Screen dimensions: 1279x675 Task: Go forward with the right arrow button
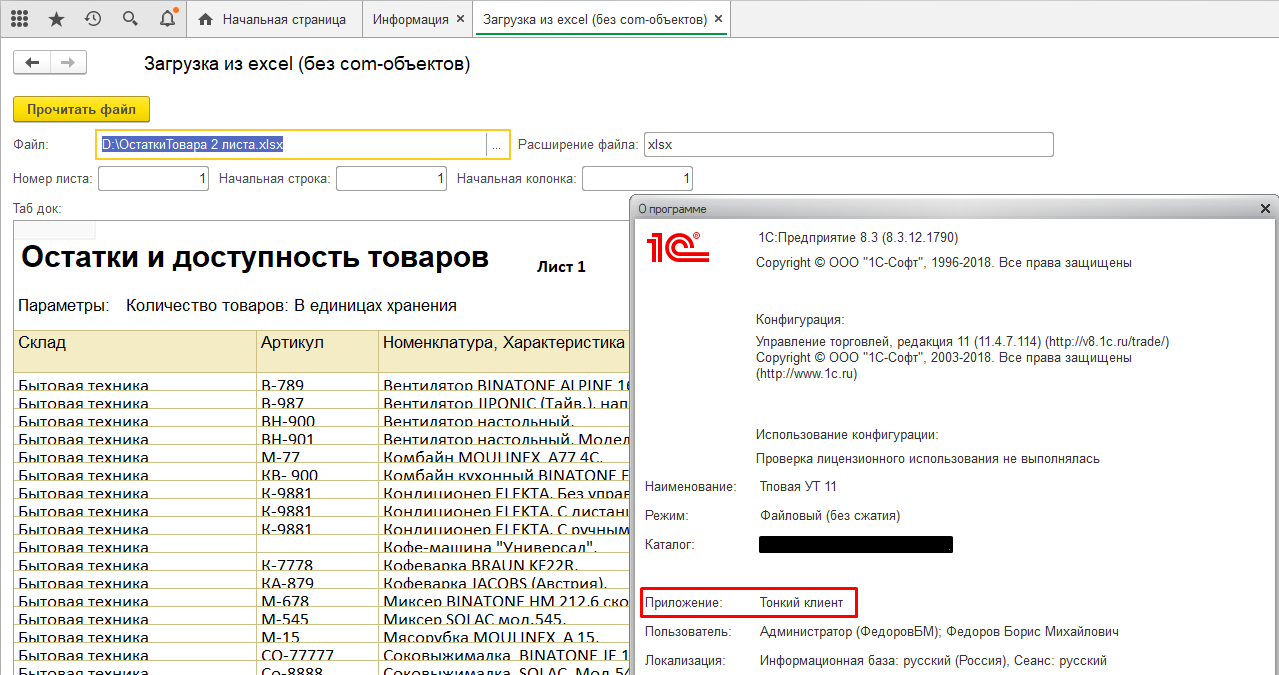(68, 63)
